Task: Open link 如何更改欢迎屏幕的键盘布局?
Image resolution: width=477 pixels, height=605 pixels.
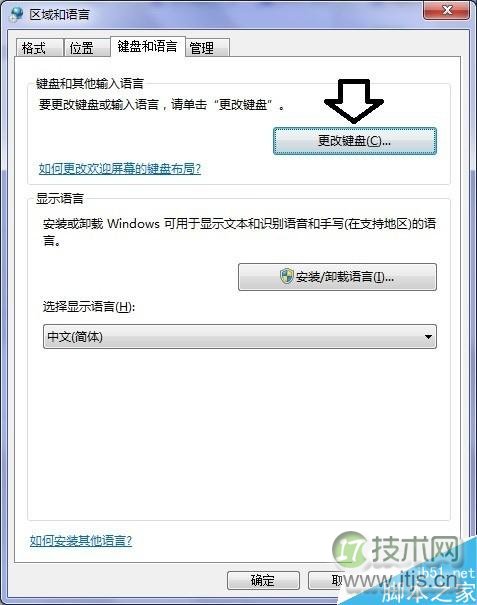Action: [x=120, y=169]
